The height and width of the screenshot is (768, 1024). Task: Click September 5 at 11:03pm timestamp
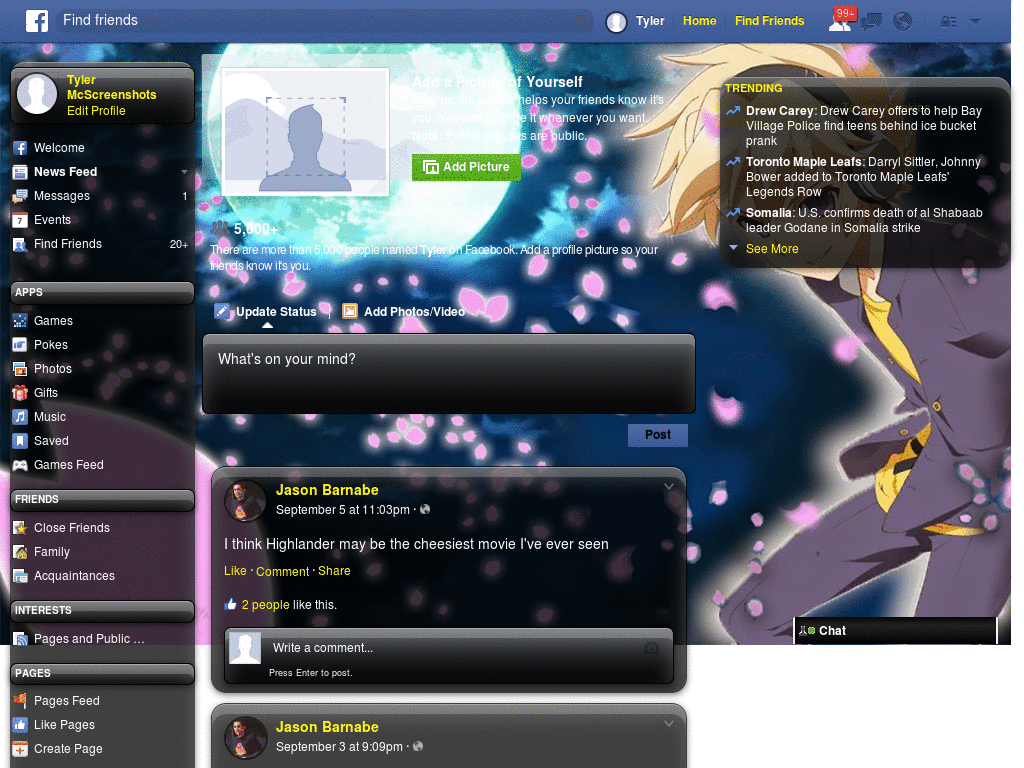(x=343, y=510)
